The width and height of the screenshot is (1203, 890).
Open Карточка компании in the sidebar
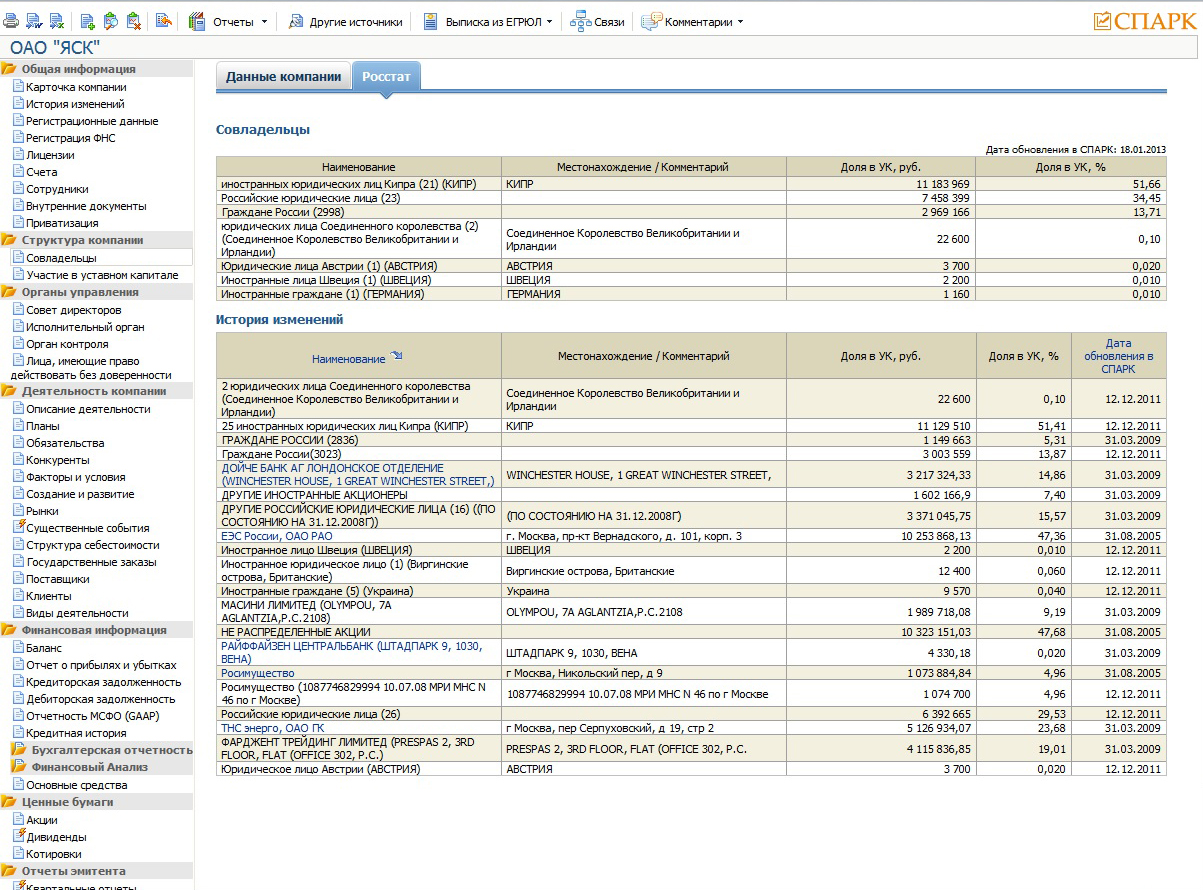coord(76,87)
